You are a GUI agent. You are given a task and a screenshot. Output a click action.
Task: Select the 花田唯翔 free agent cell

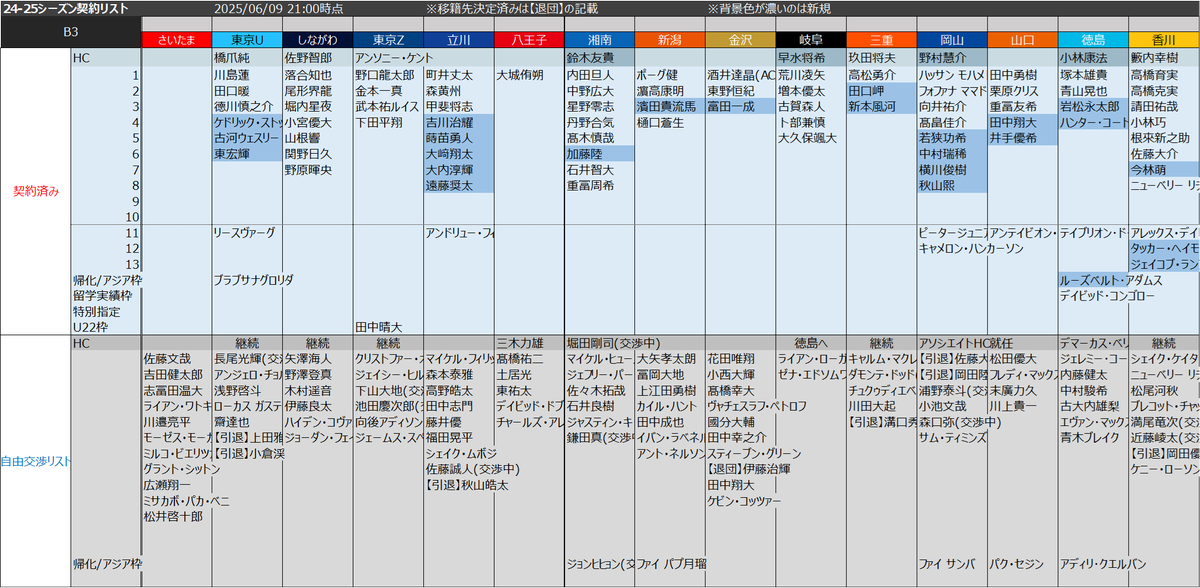click(740, 358)
